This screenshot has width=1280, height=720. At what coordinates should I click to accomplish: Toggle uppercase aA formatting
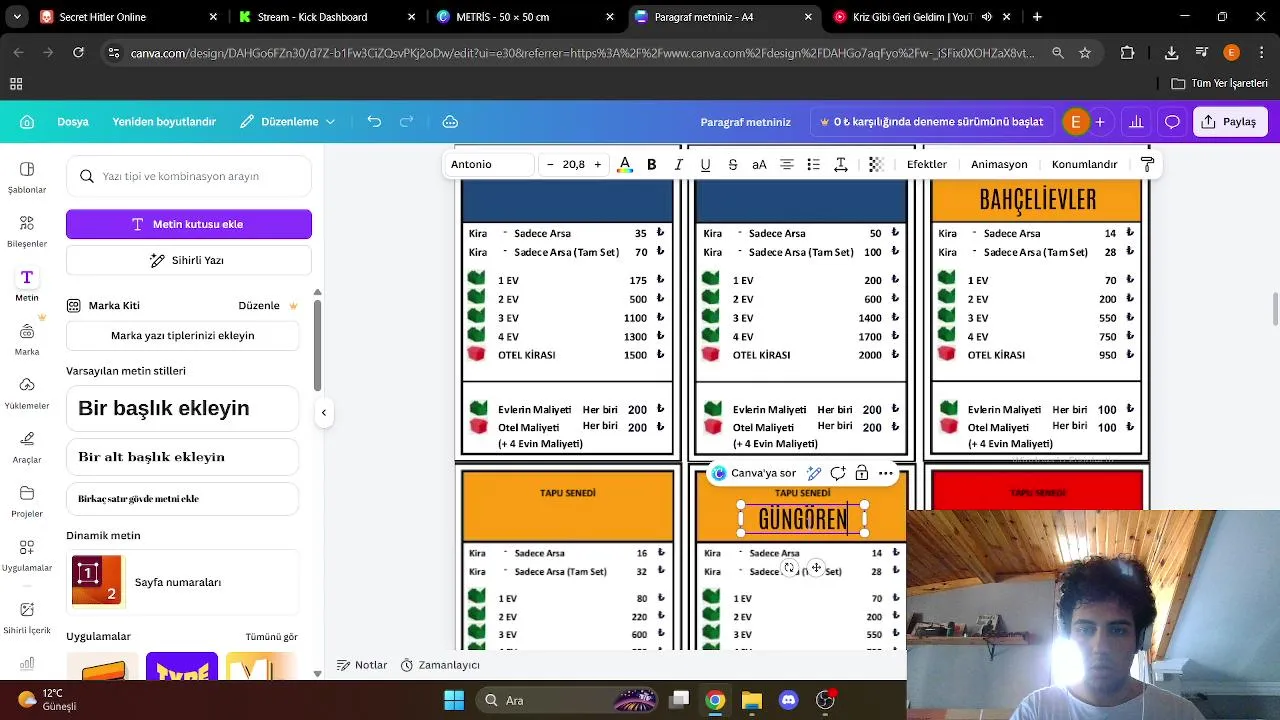[x=759, y=164]
